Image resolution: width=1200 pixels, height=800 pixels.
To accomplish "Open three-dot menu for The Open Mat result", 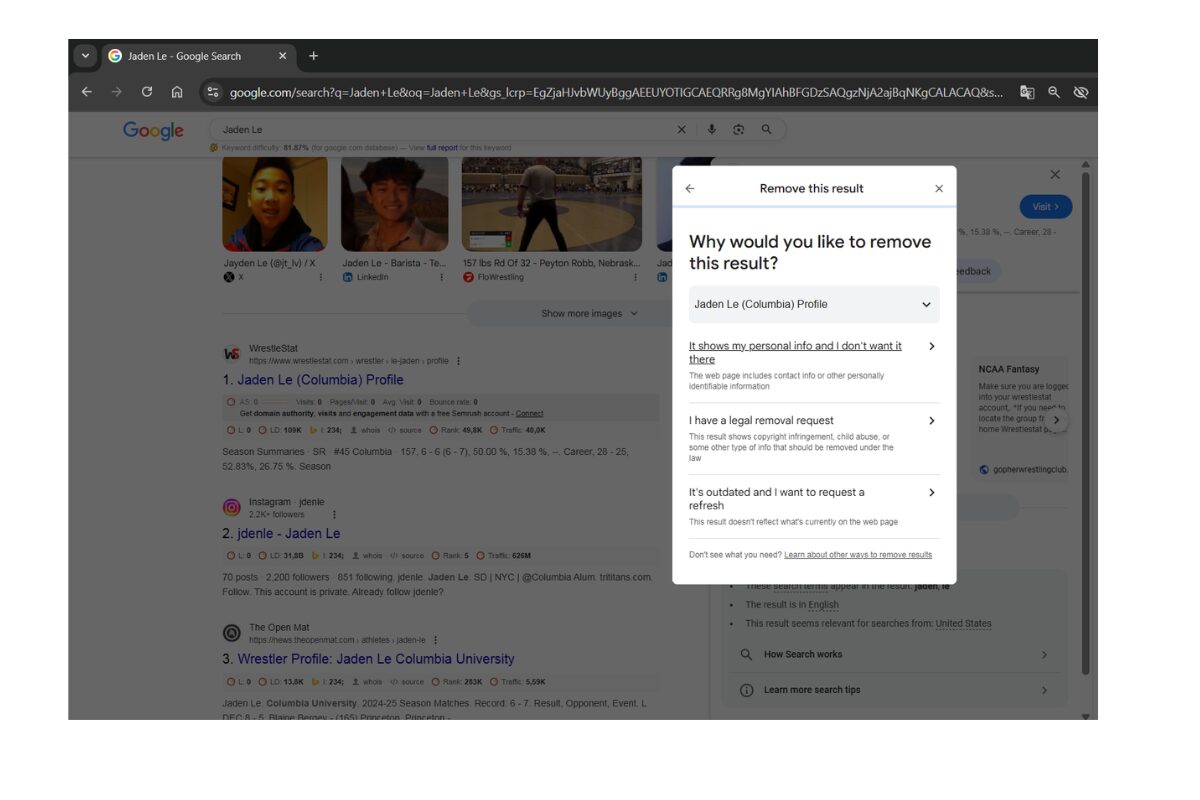I will pyautogui.click(x=435, y=640).
